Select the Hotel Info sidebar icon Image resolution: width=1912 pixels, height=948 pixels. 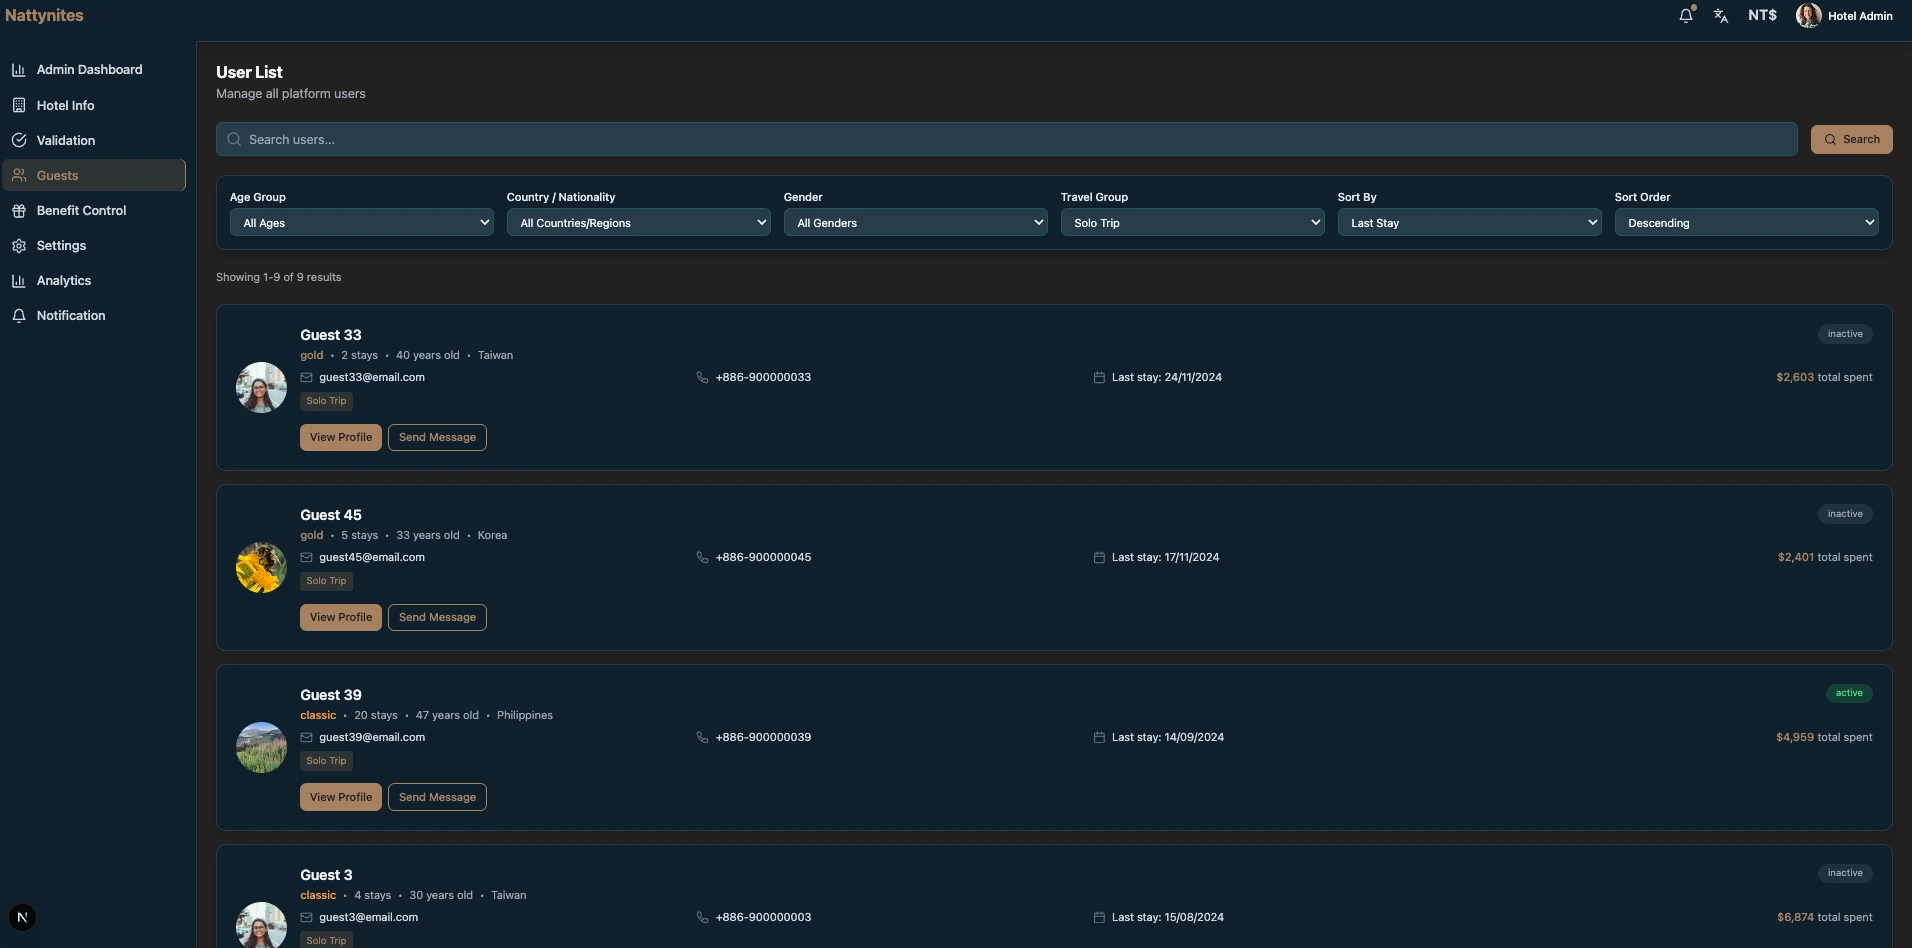pyautogui.click(x=20, y=104)
